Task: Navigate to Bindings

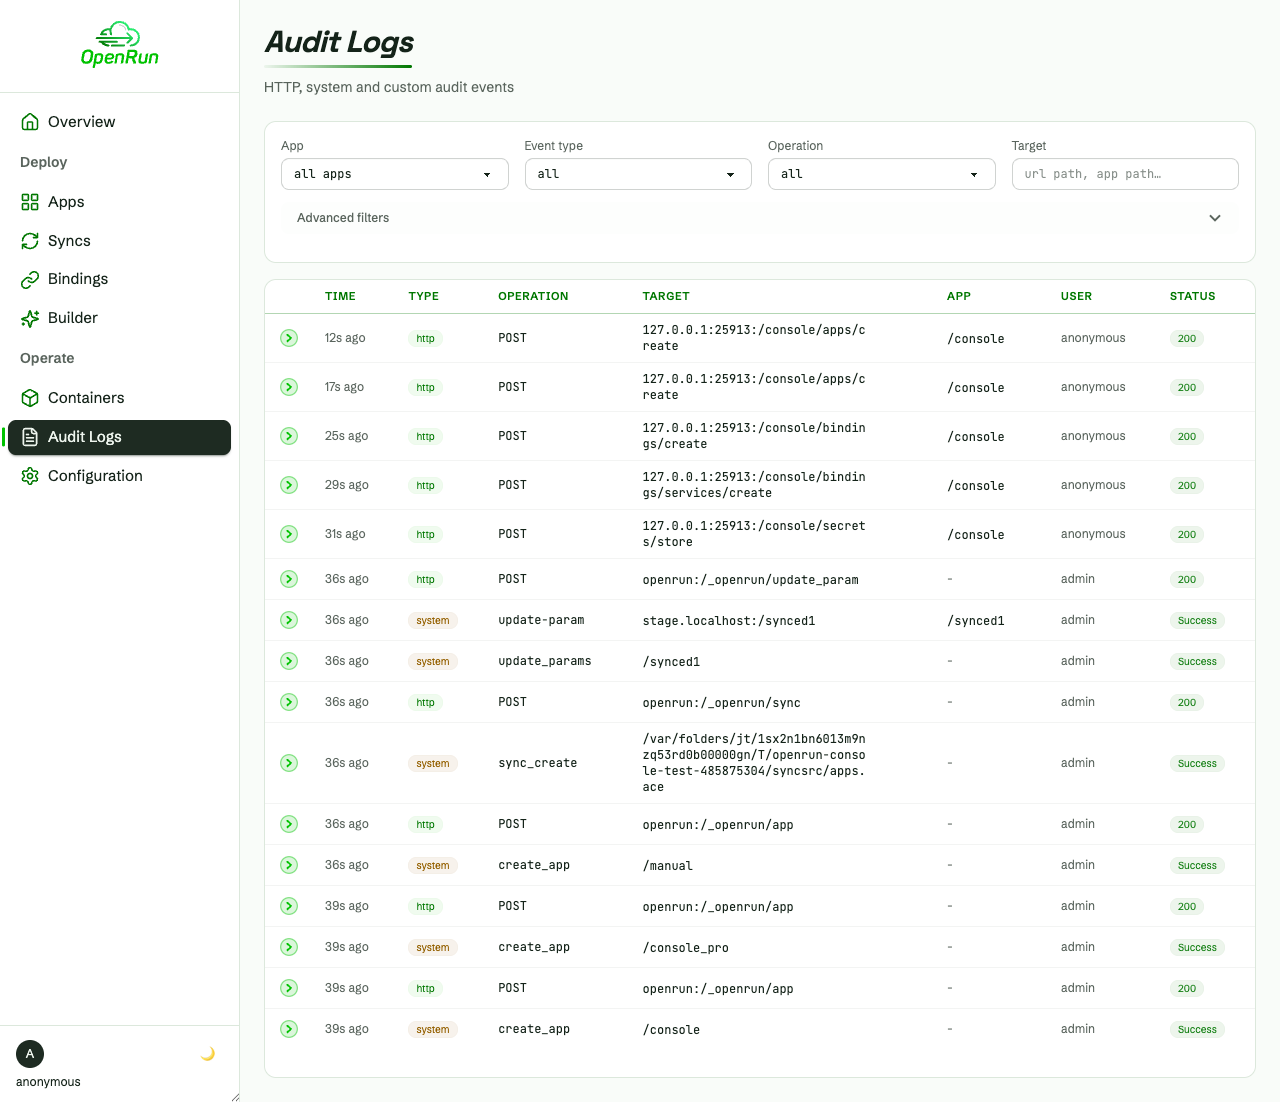Action: (x=119, y=279)
